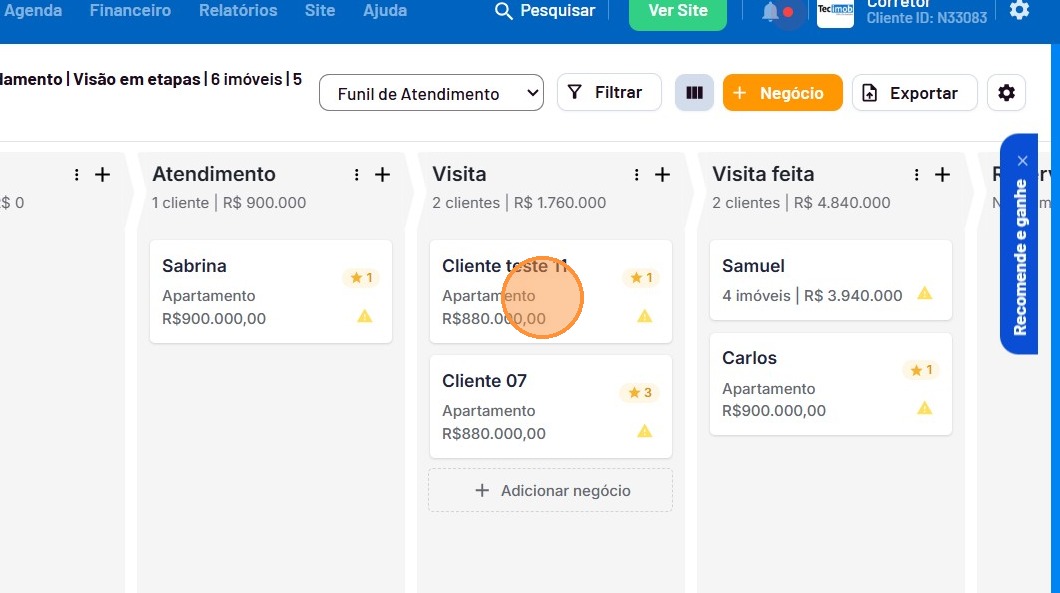Image resolution: width=1060 pixels, height=593 pixels.
Task: Click the orange Negócio button
Action: [783, 93]
